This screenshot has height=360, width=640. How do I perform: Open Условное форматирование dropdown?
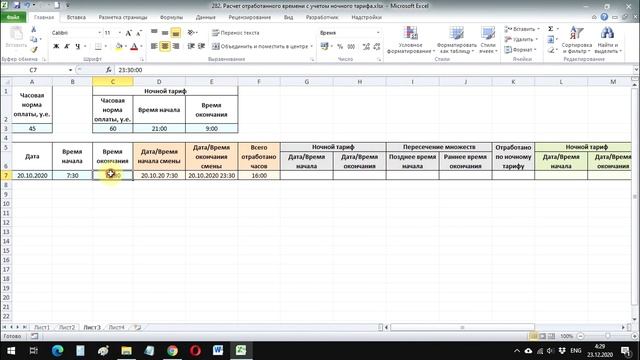(x=410, y=40)
